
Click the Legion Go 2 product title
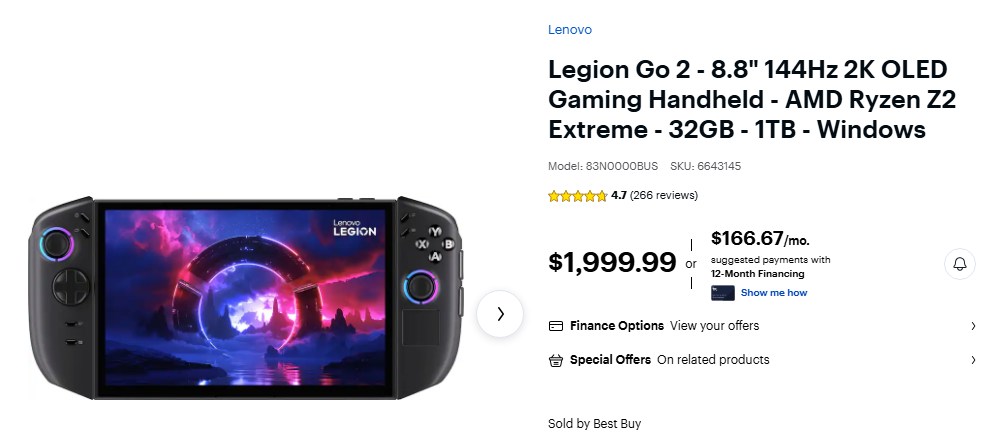[x=746, y=100]
